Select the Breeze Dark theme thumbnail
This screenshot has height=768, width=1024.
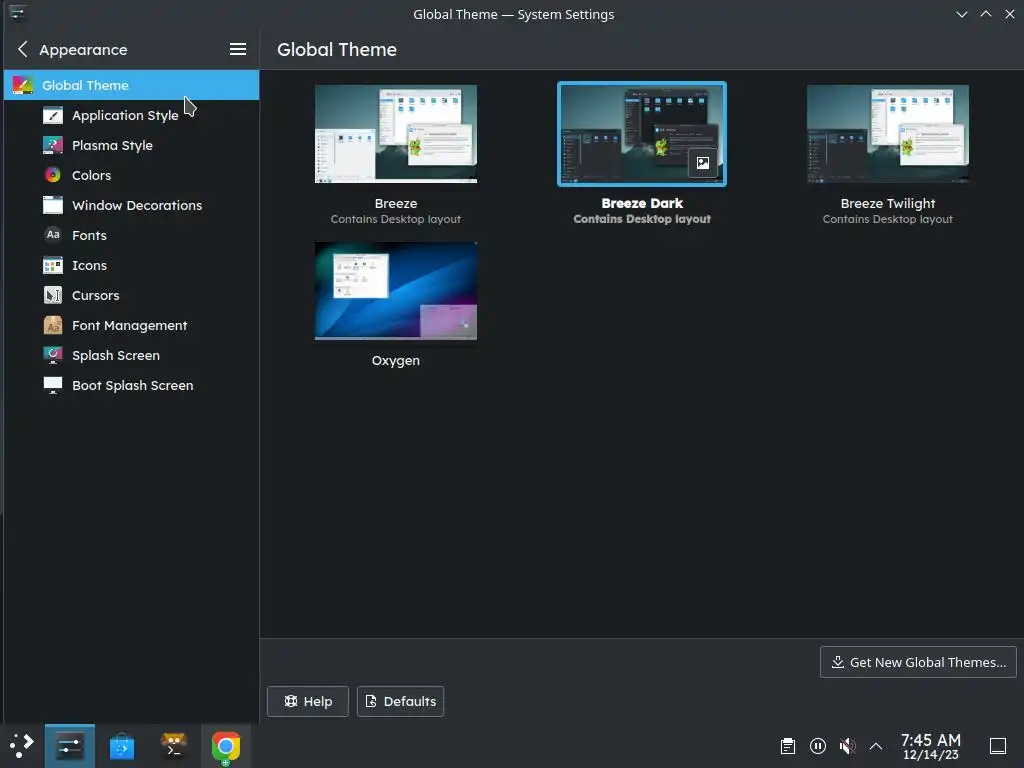pyautogui.click(x=641, y=134)
